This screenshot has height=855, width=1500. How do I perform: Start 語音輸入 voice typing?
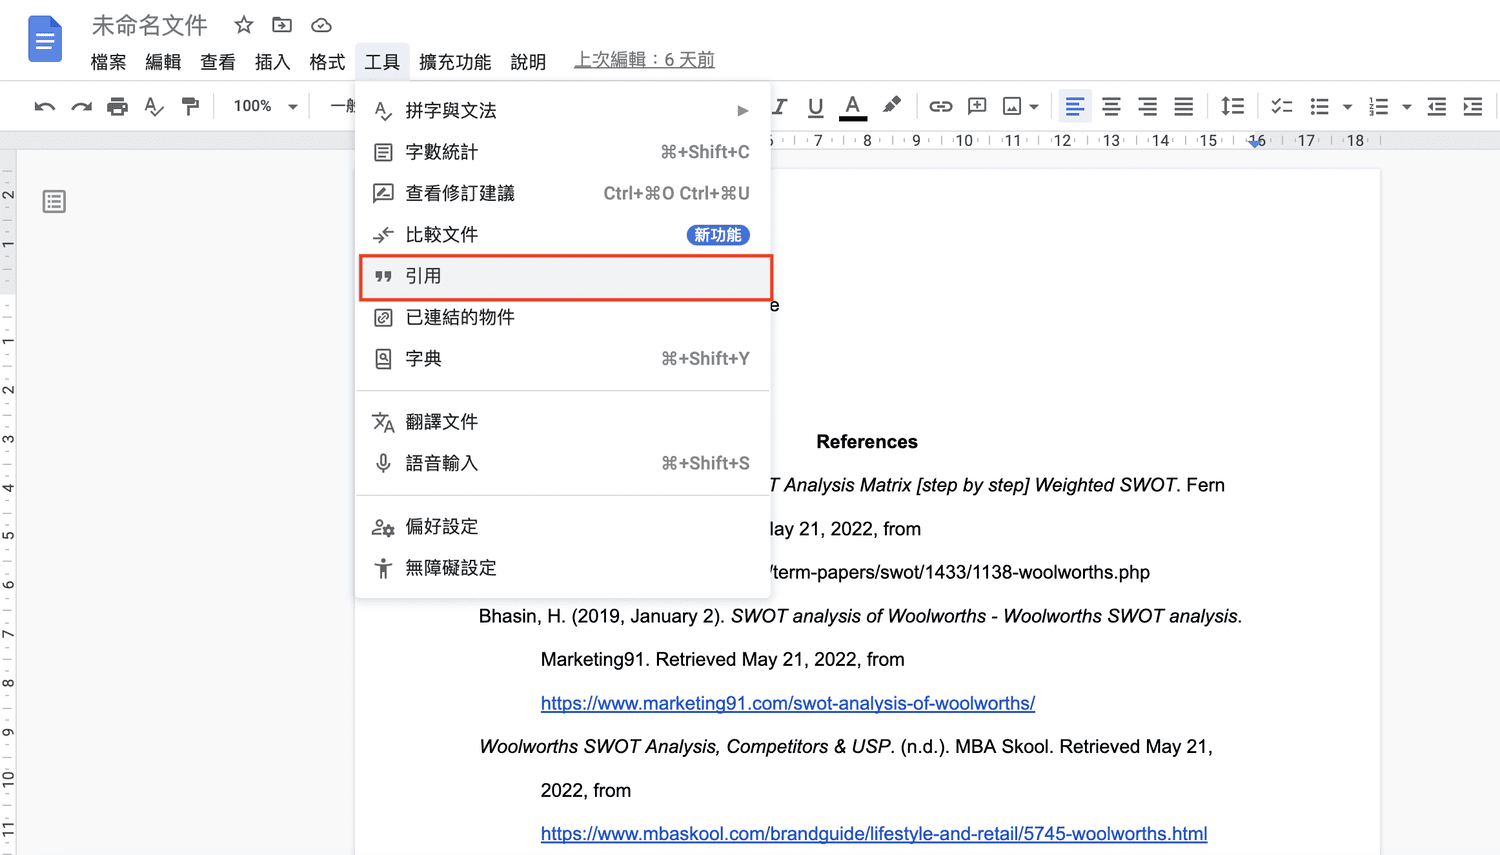(x=562, y=463)
